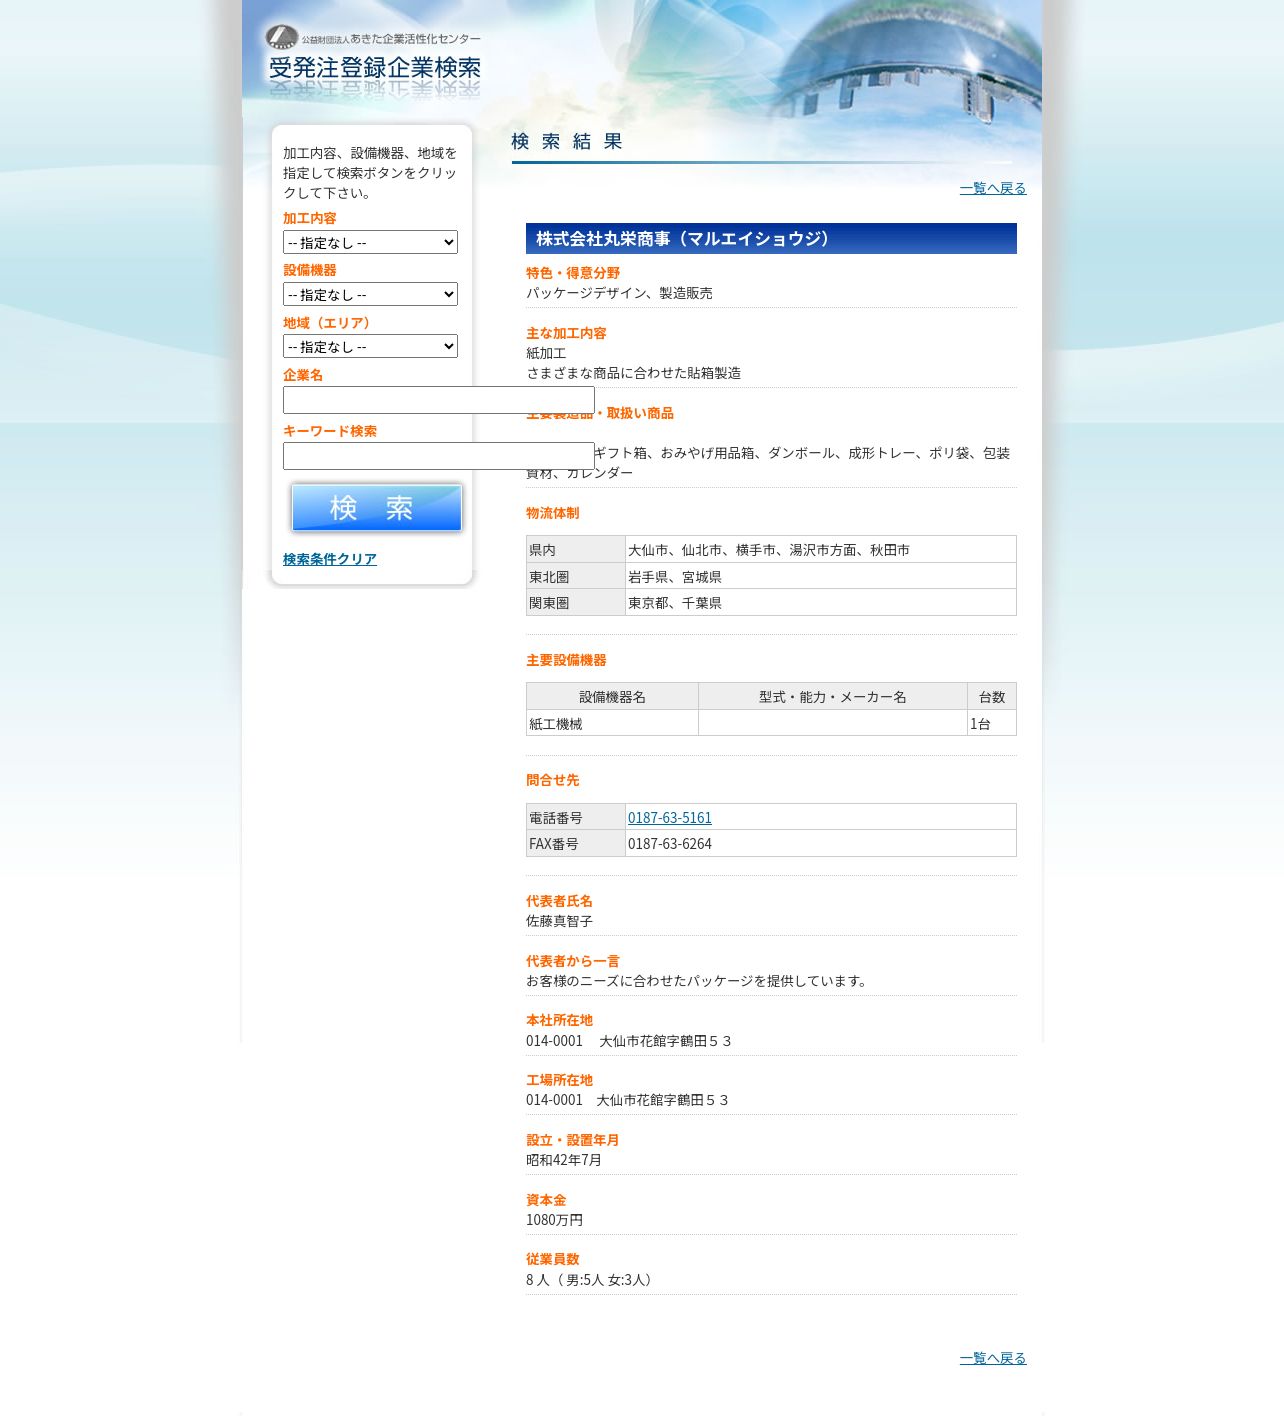Click the top 一覧へ戻る link

993,188
